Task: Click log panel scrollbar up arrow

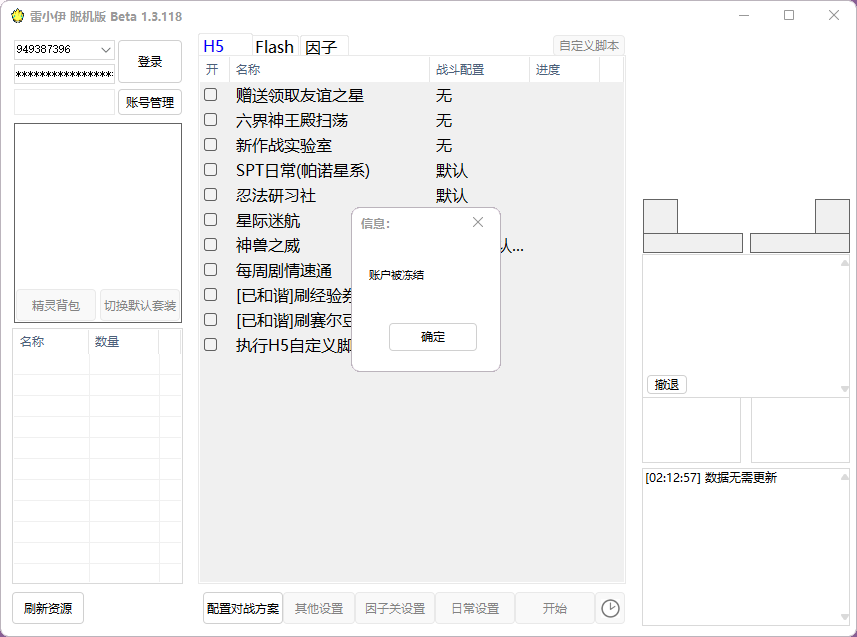Action: (x=844, y=477)
